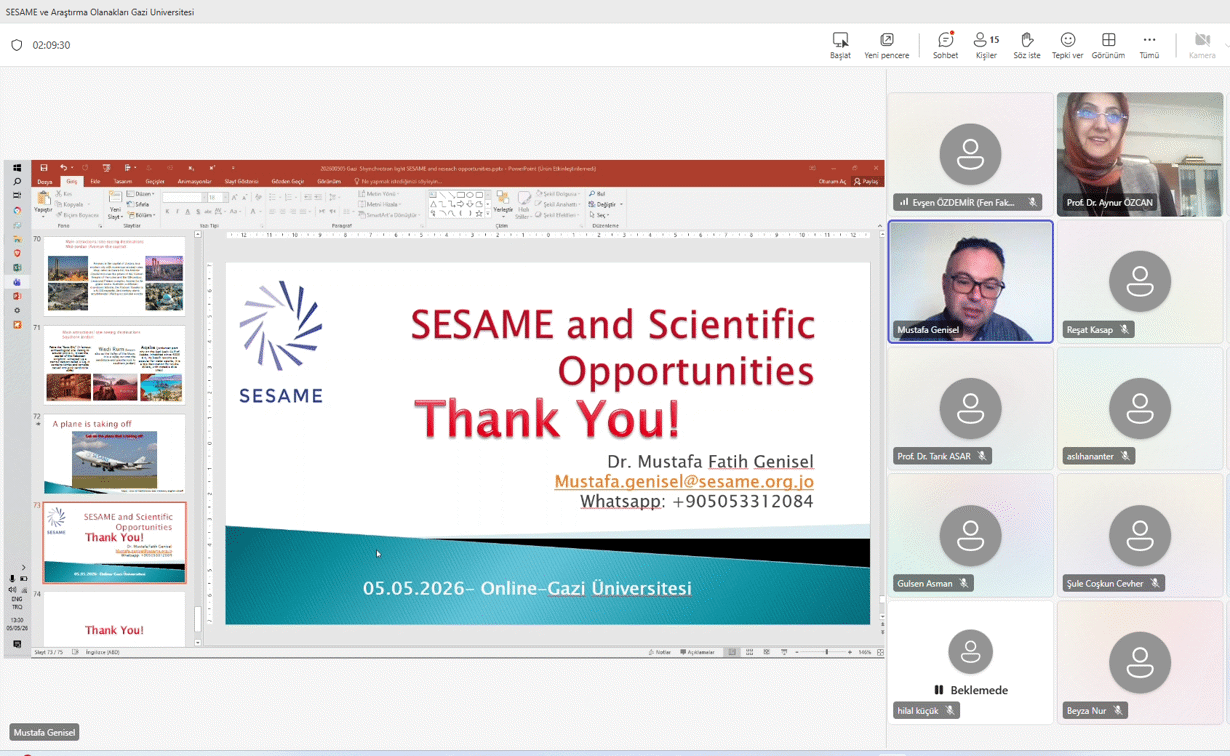
Task: Click the Yapıştır paste button
Action: click(x=43, y=203)
